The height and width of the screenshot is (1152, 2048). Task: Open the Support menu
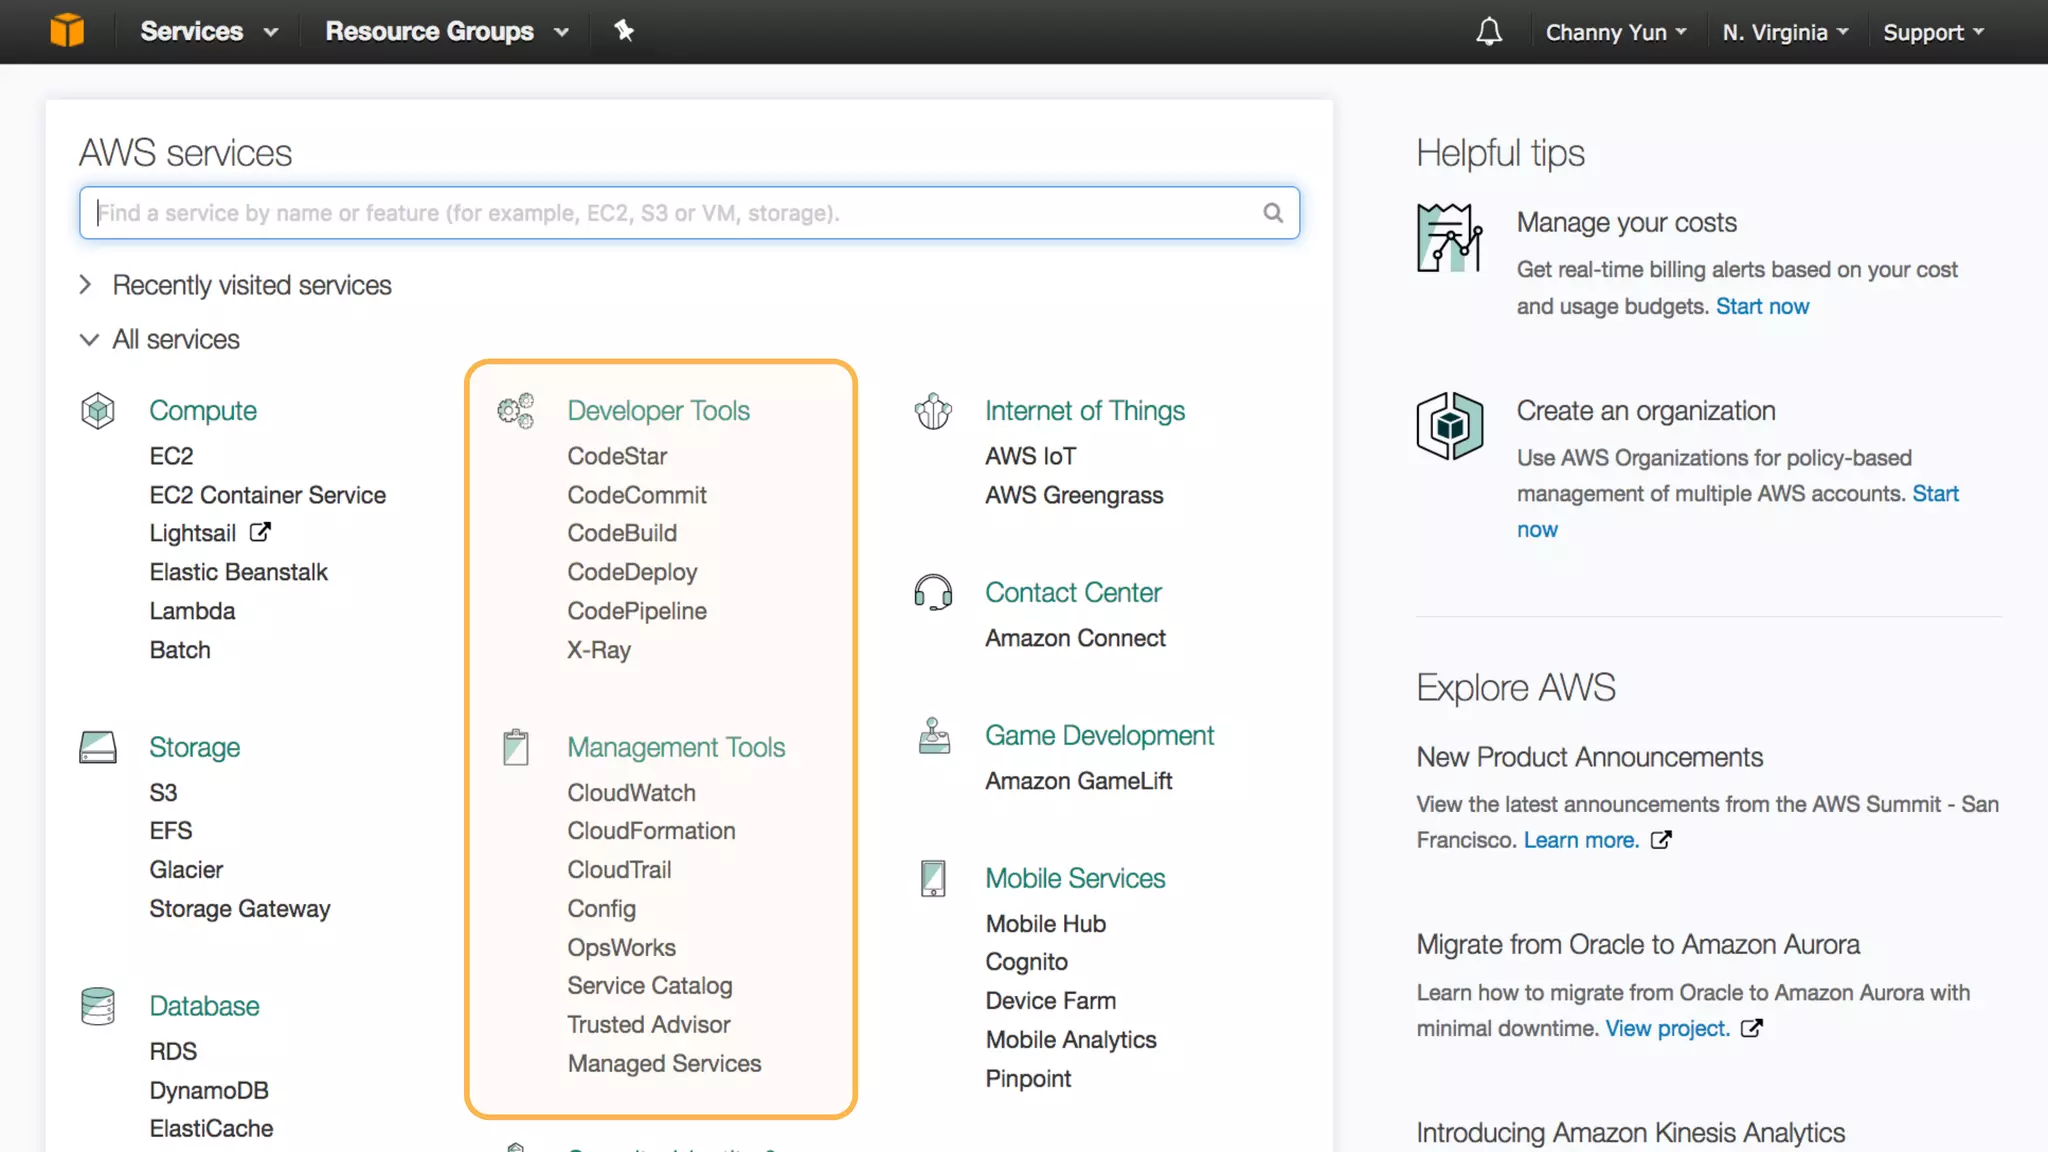[x=1932, y=32]
